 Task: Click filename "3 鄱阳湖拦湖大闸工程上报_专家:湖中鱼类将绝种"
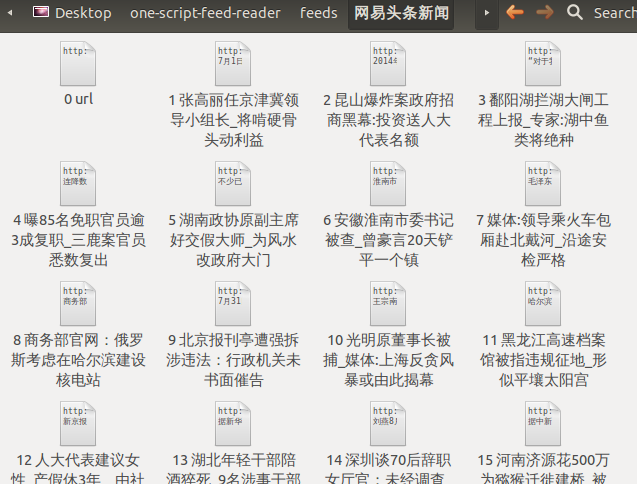coord(544,120)
